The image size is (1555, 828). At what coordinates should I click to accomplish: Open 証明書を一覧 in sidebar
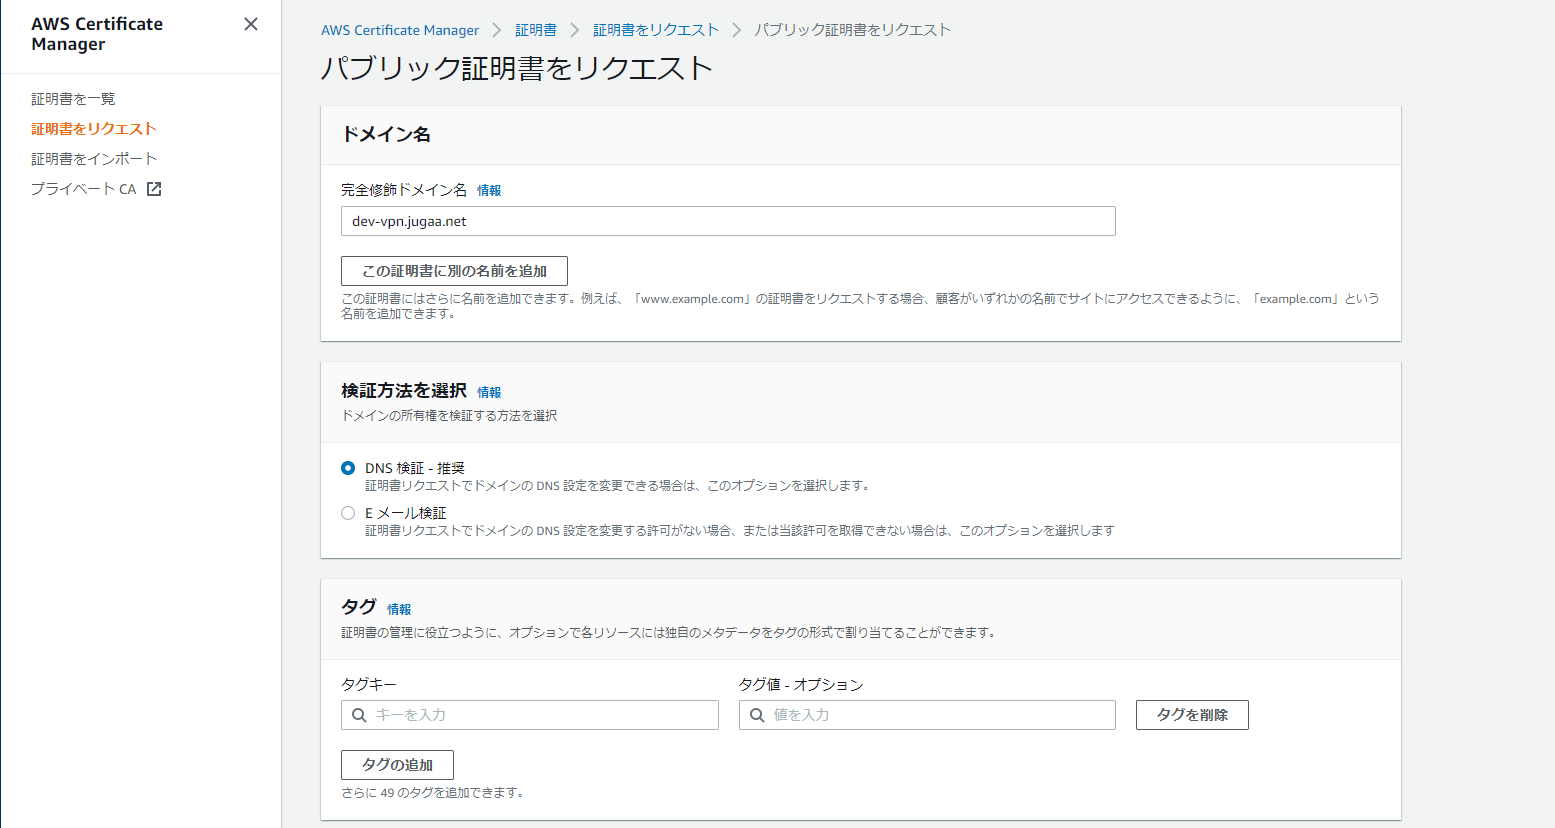73,99
